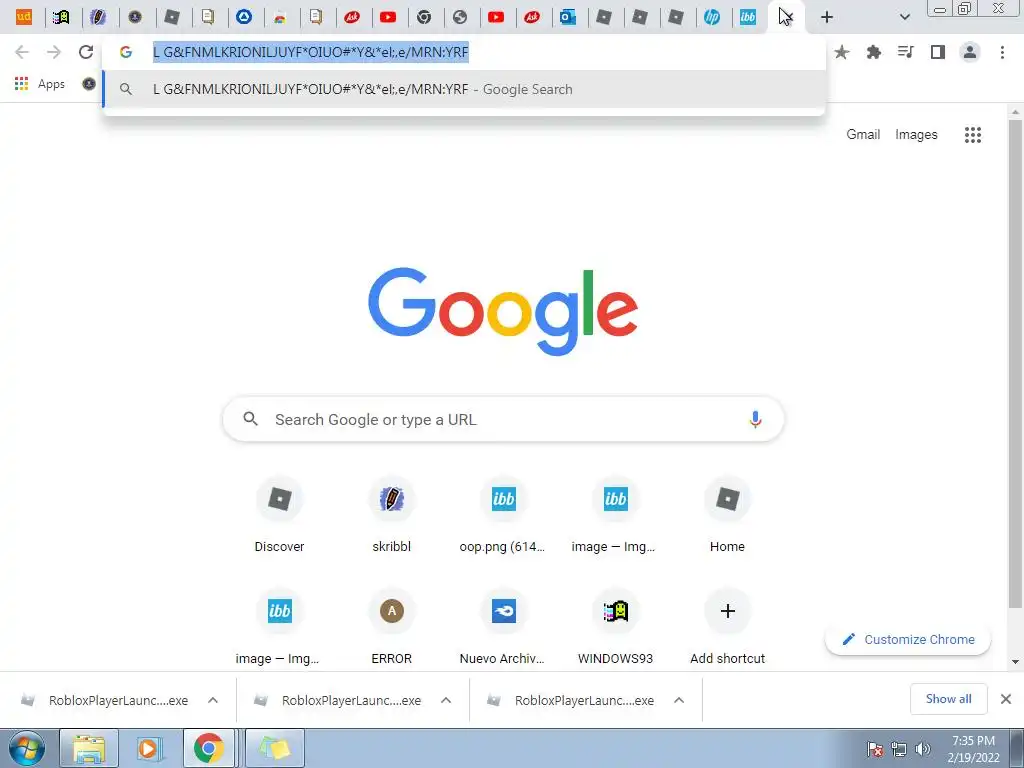Switch to the Windows93 tab
Viewport: 1024px width, 768px height.
(61, 17)
